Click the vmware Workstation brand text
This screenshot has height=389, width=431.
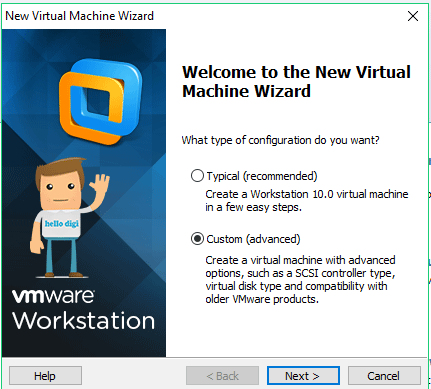pyautogui.click(x=83, y=310)
